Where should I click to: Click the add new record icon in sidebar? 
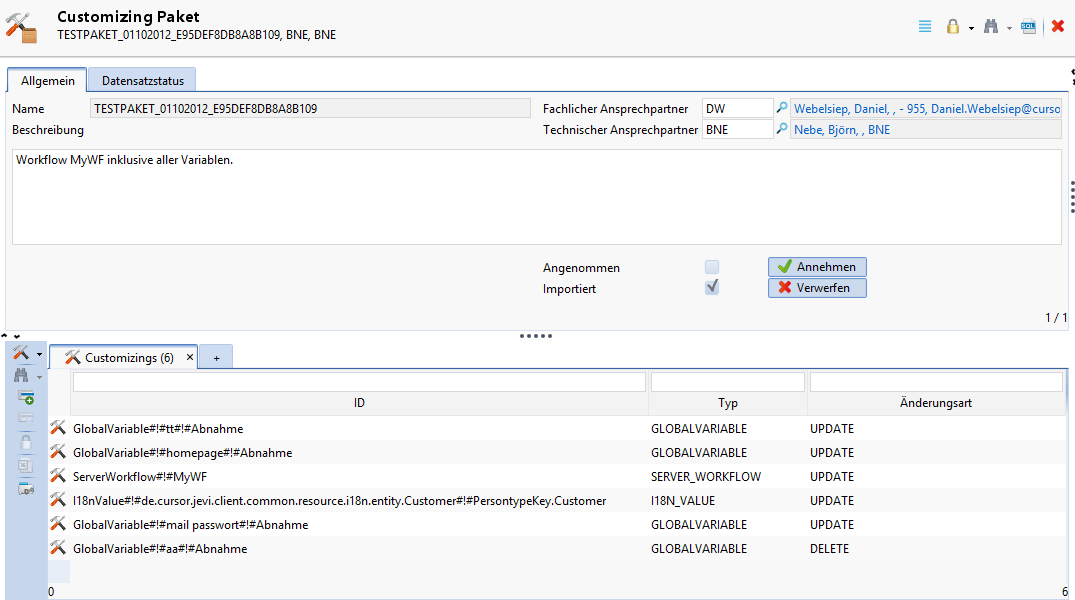click(x=25, y=398)
